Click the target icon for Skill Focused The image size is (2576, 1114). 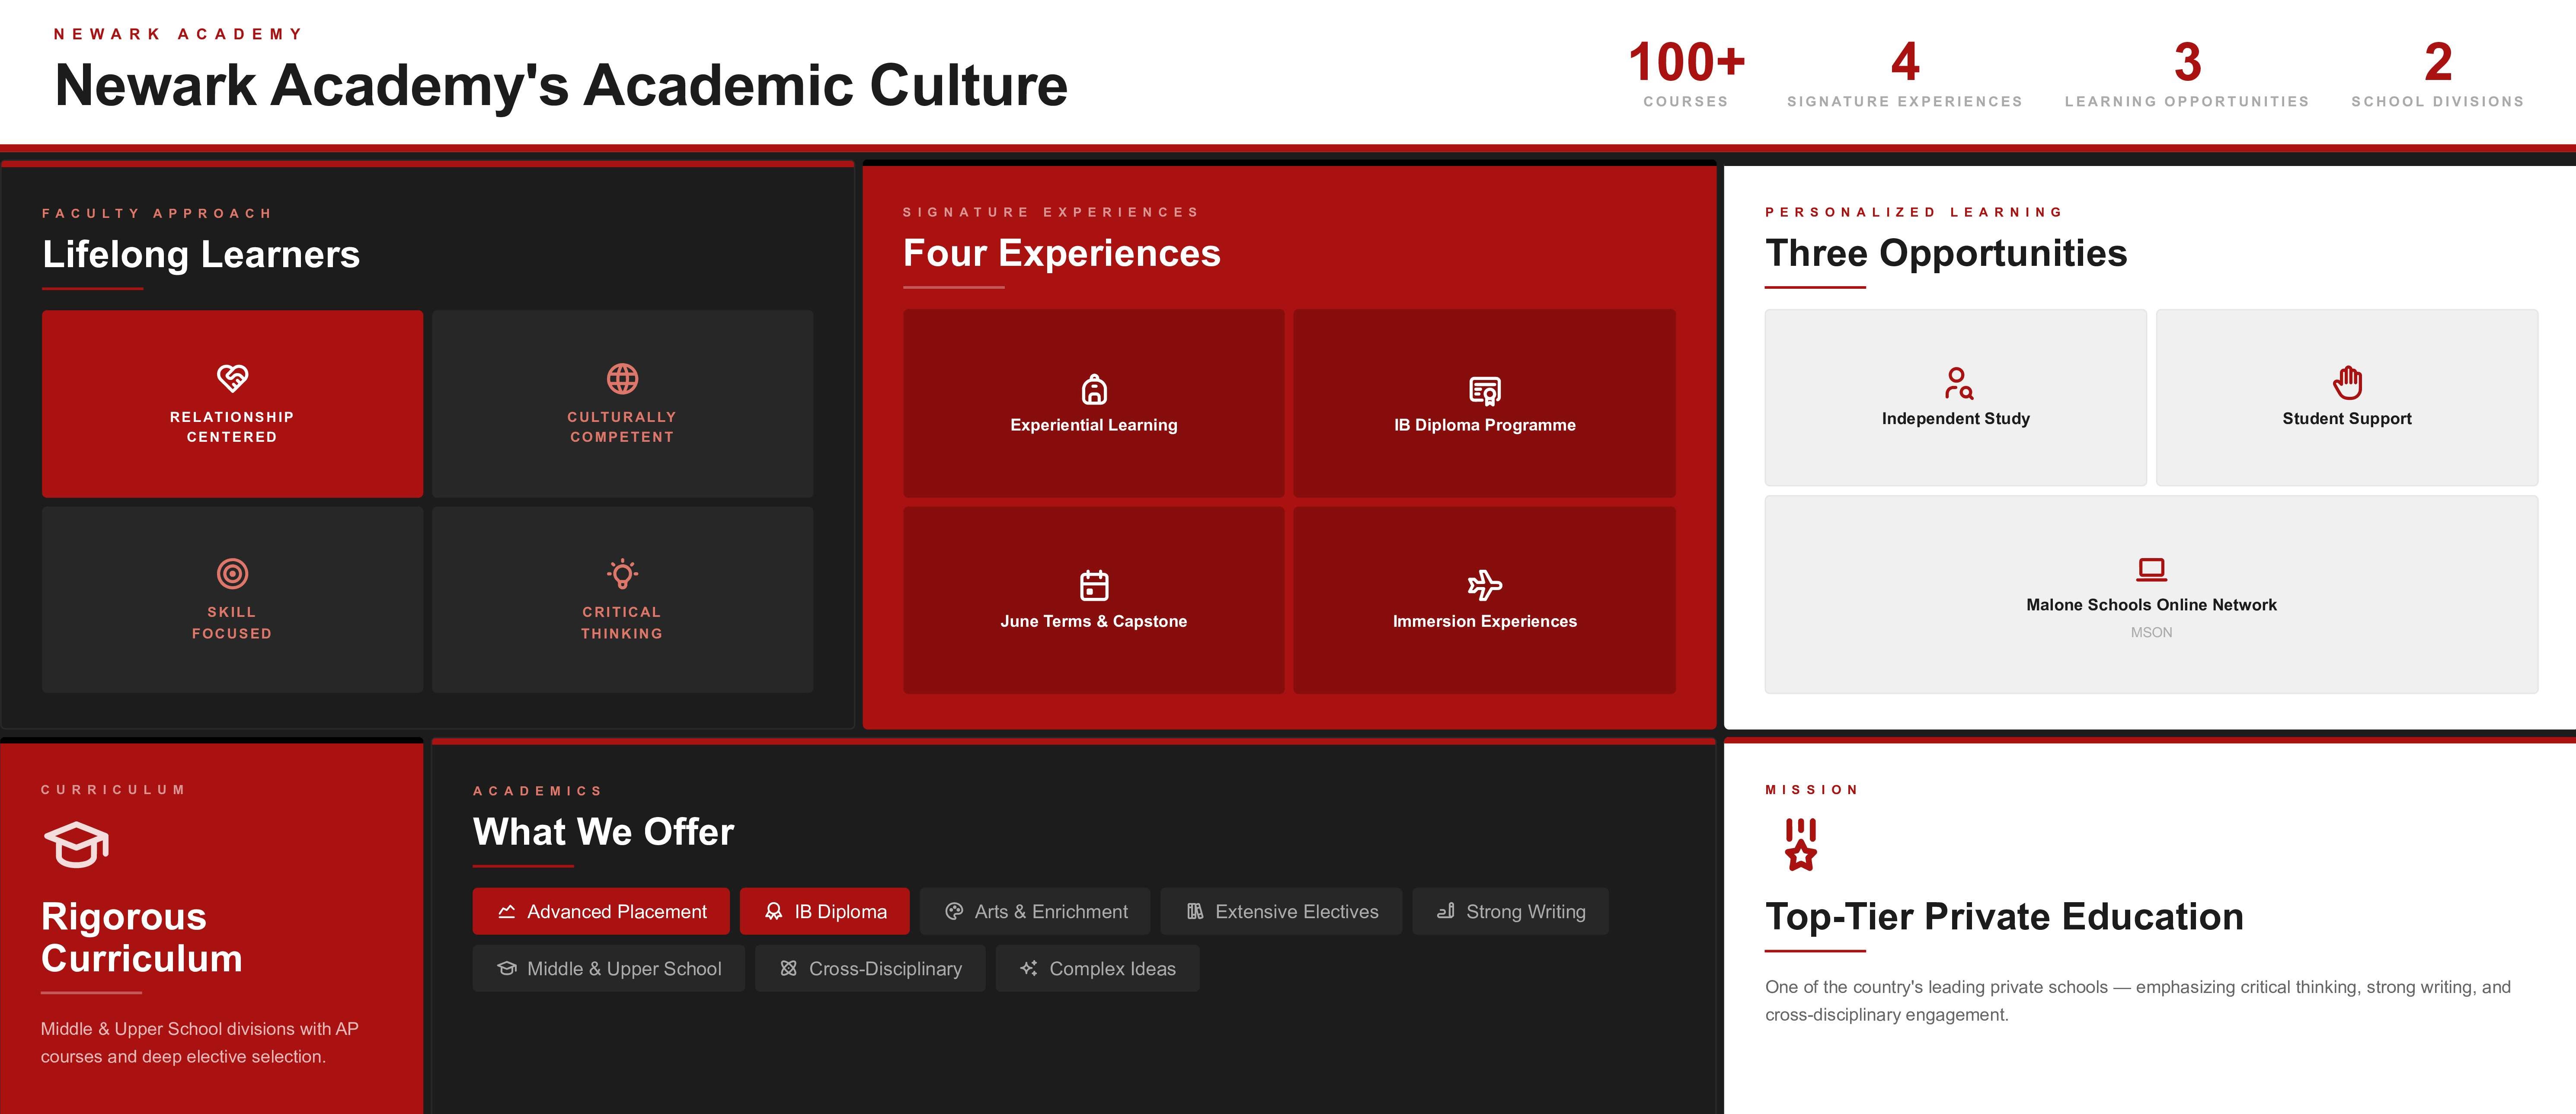[x=232, y=573]
